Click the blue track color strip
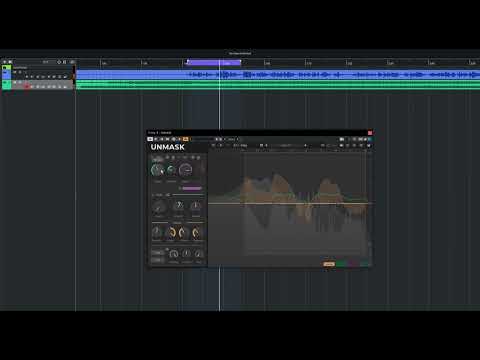The width and height of the screenshot is (480, 360). 7,75
